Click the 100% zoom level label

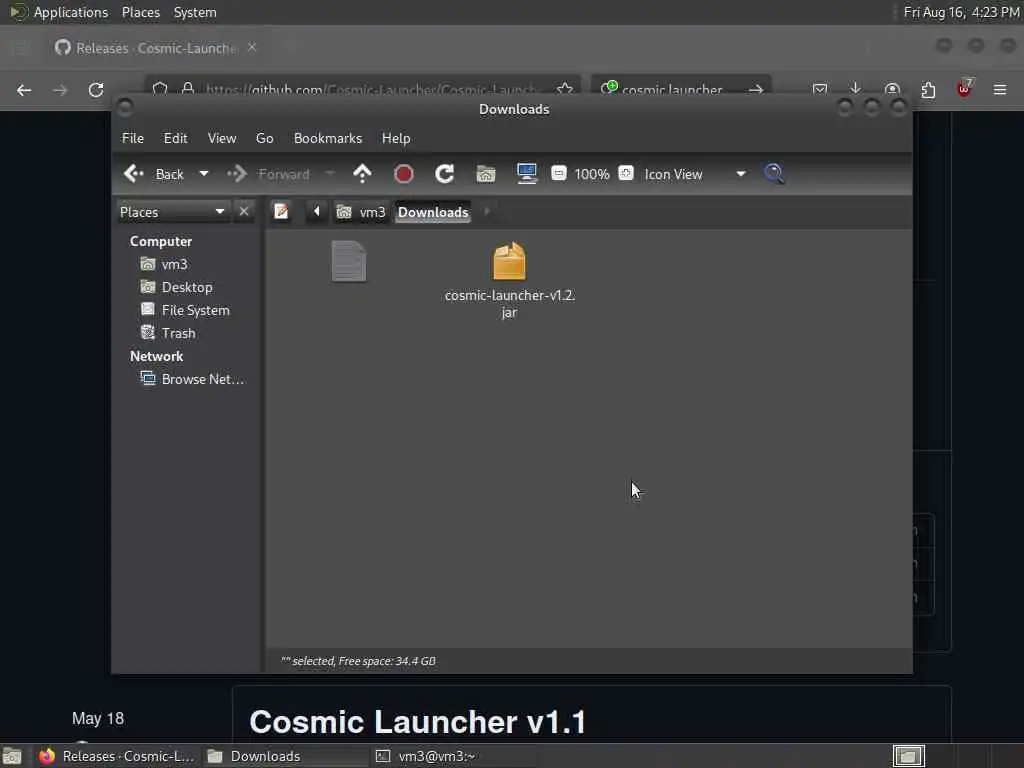click(x=592, y=174)
